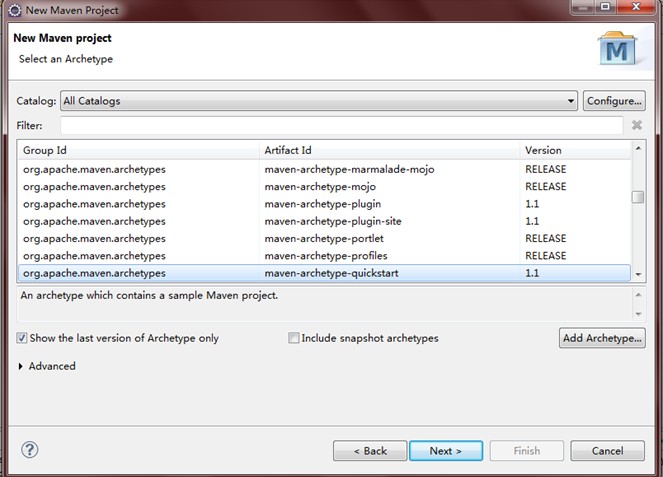
Task: Click the description box scroll up arrow
Action: point(638,295)
